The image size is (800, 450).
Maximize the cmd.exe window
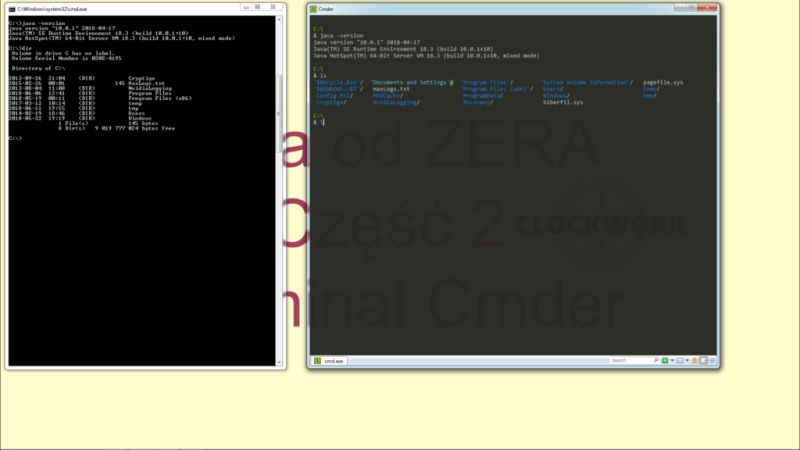pyautogui.click(x=258, y=7)
